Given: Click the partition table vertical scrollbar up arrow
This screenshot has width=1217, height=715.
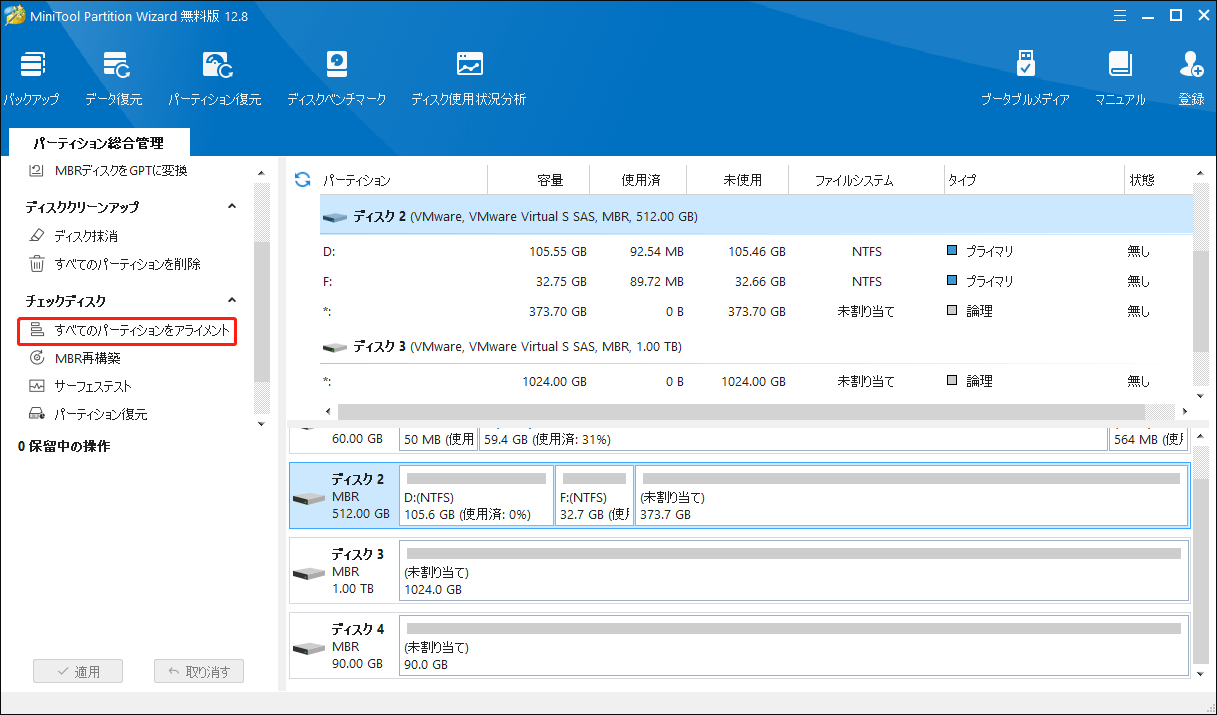Looking at the screenshot, I should [1200, 175].
